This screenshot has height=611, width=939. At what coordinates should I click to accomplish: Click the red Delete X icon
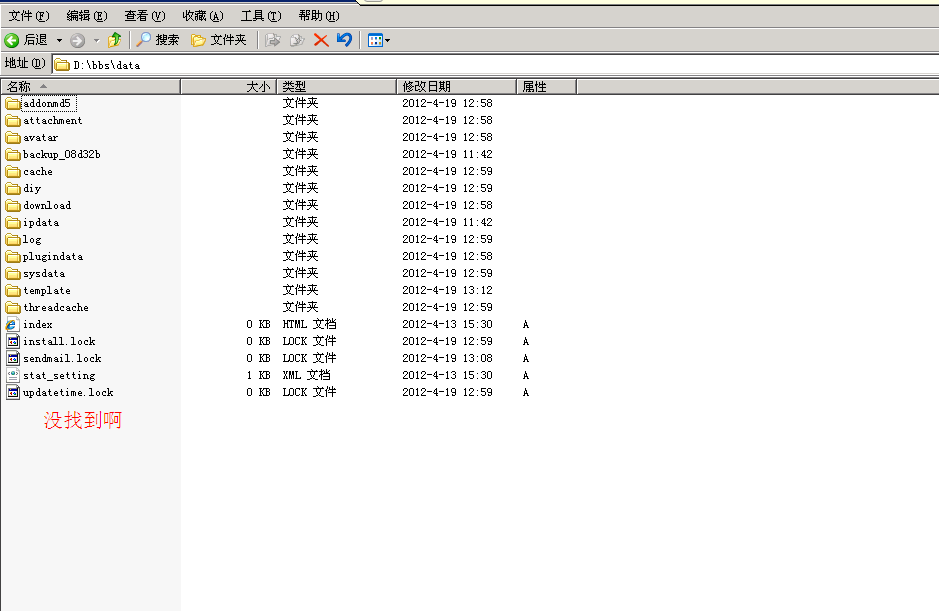click(x=321, y=40)
